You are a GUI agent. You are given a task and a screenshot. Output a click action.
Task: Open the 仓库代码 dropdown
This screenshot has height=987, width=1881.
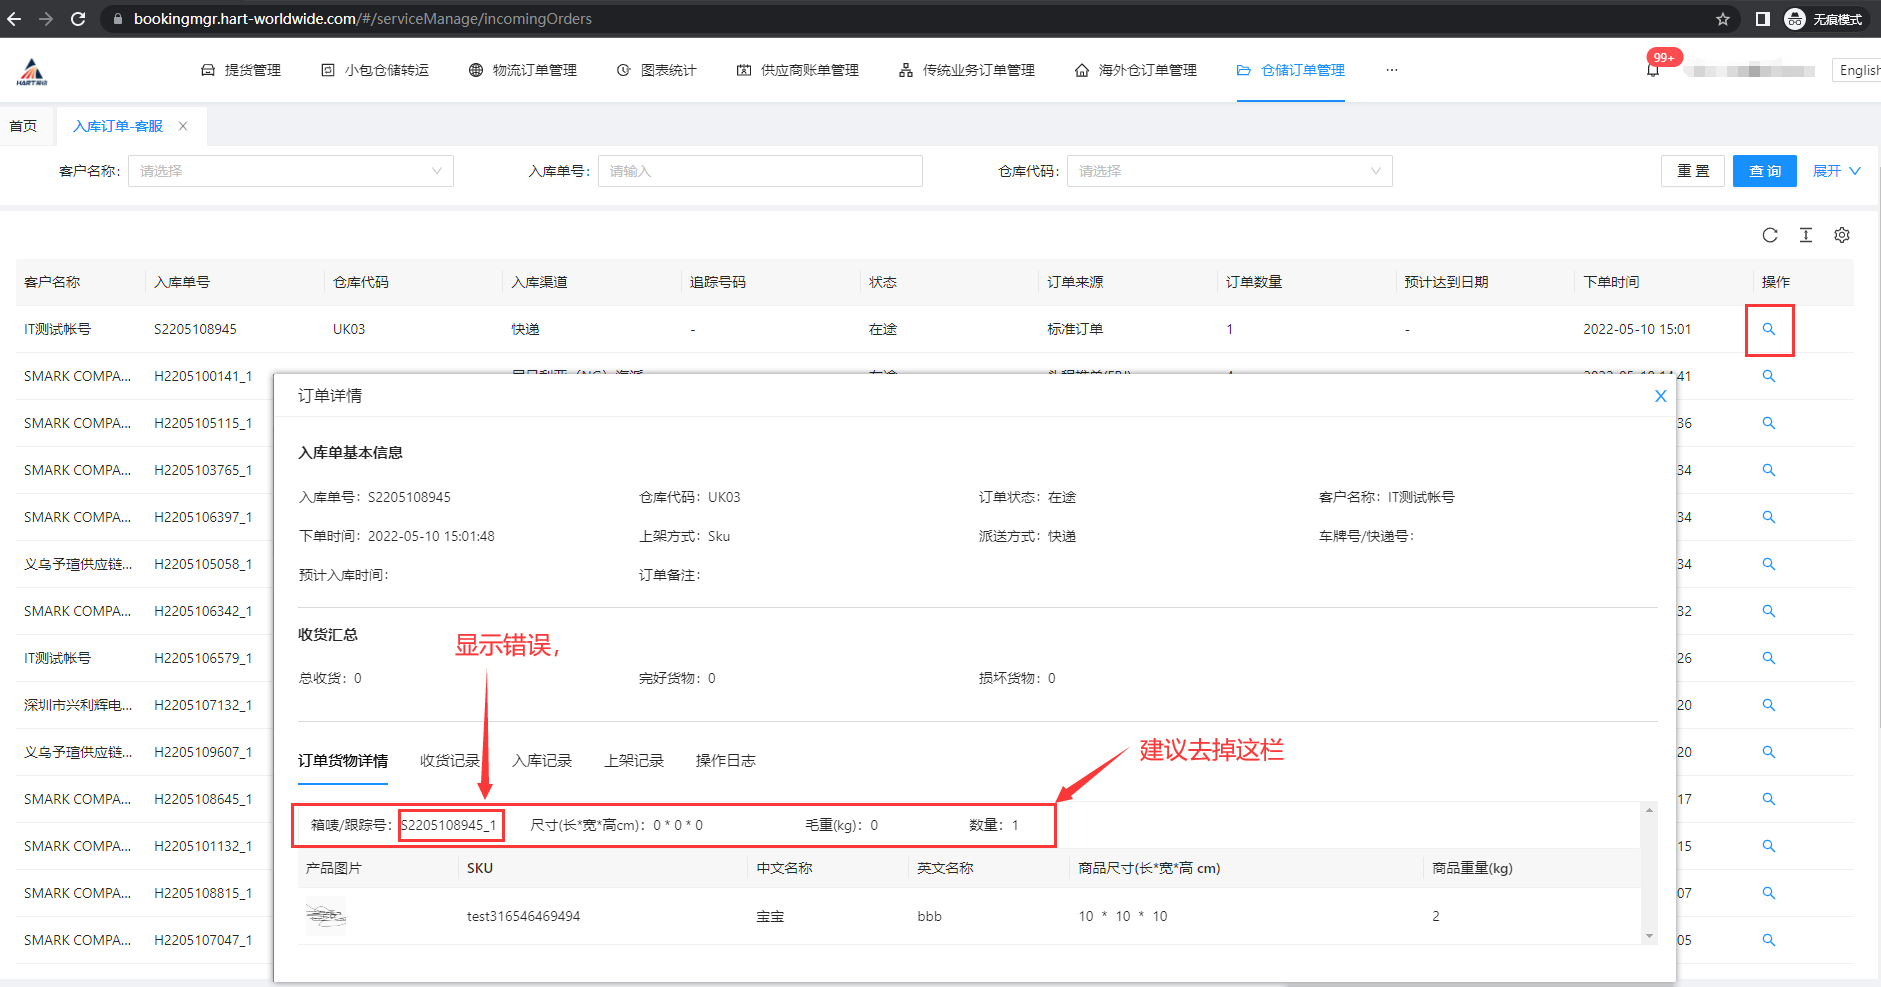pos(1229,171)
